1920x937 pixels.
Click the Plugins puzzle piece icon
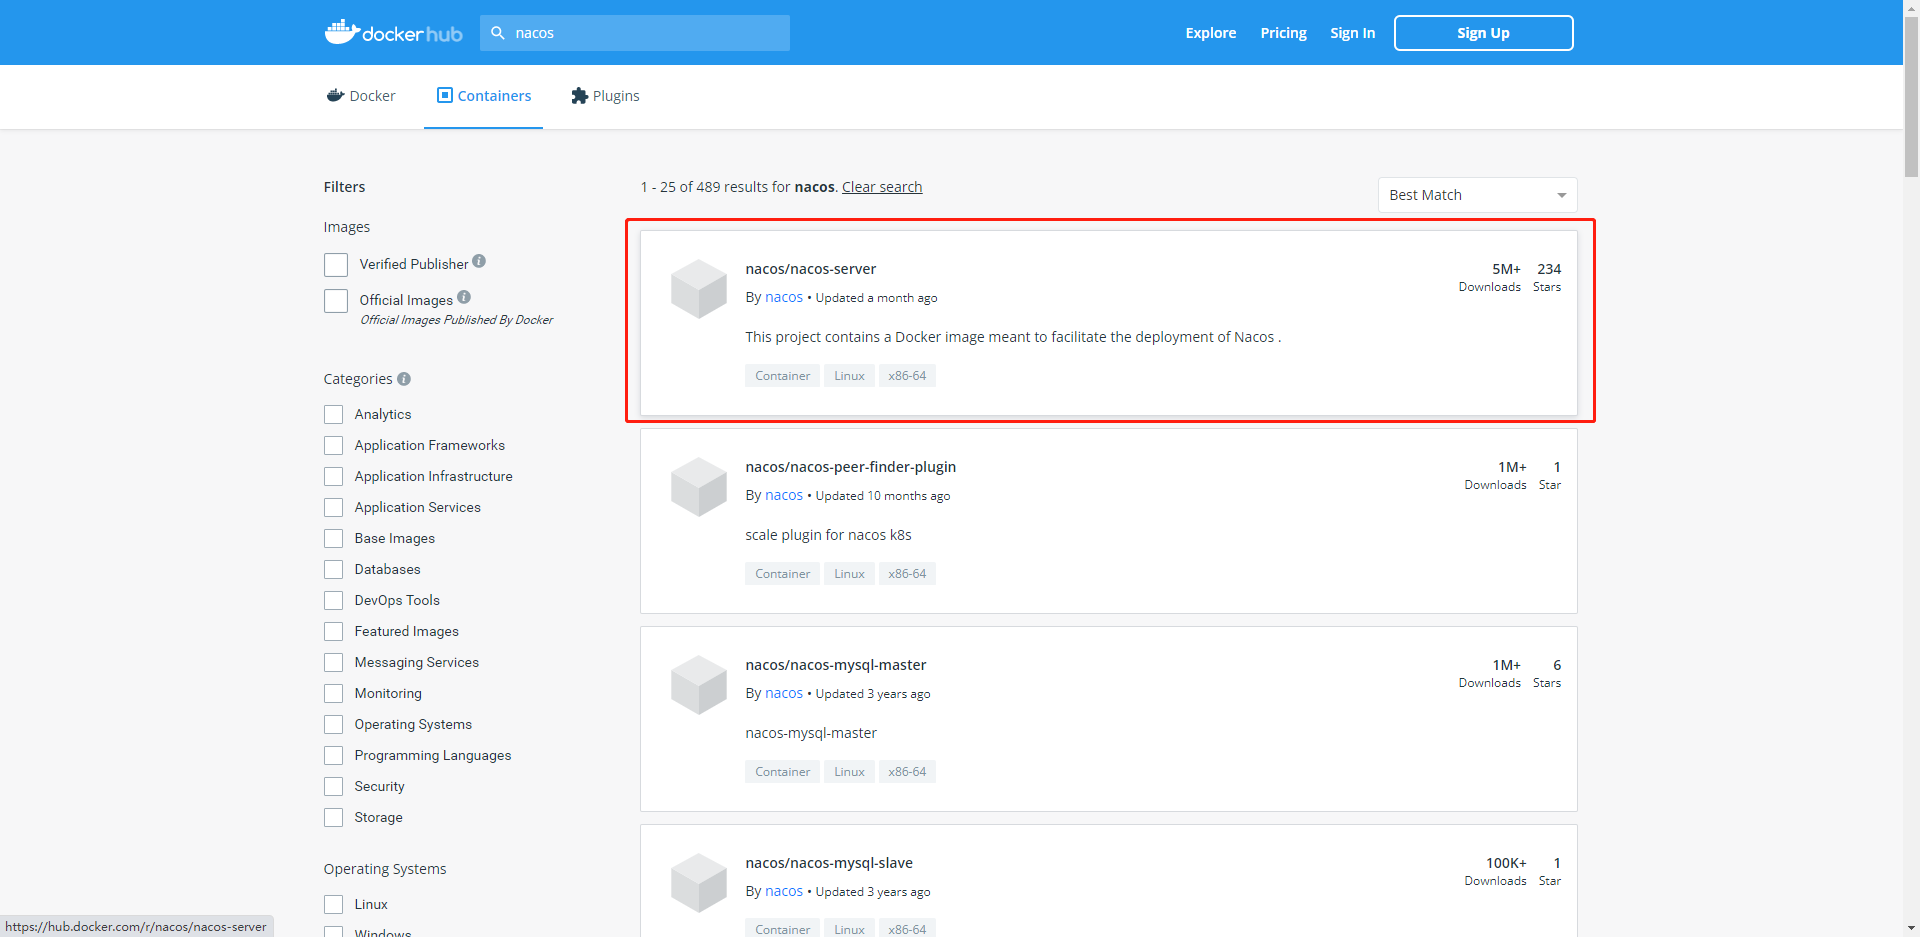pos(579,96)
